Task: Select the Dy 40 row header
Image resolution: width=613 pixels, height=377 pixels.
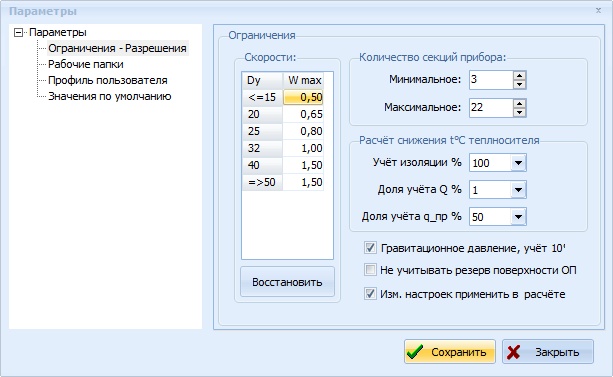Action: click(262, 165)
